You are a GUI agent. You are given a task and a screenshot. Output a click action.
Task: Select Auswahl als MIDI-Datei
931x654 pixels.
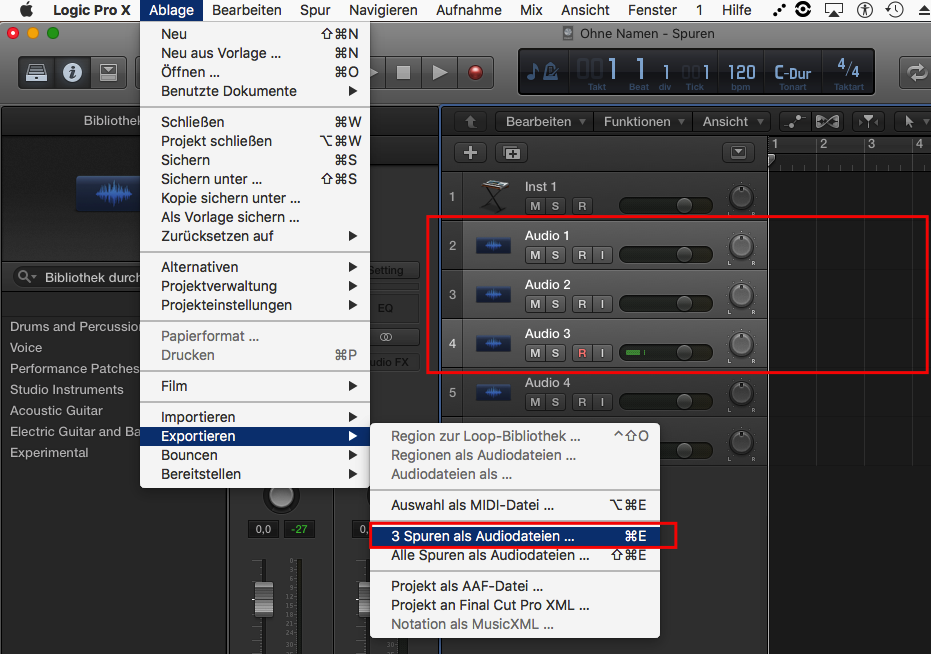515,505
